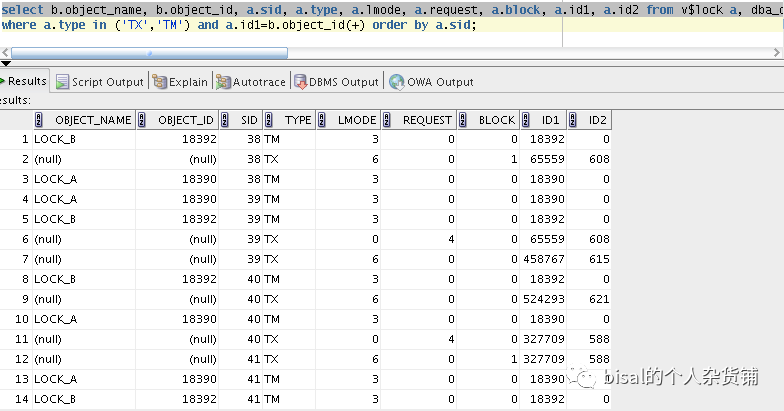Click the Autotrace tab icon
784x411 pixels.
223,82
